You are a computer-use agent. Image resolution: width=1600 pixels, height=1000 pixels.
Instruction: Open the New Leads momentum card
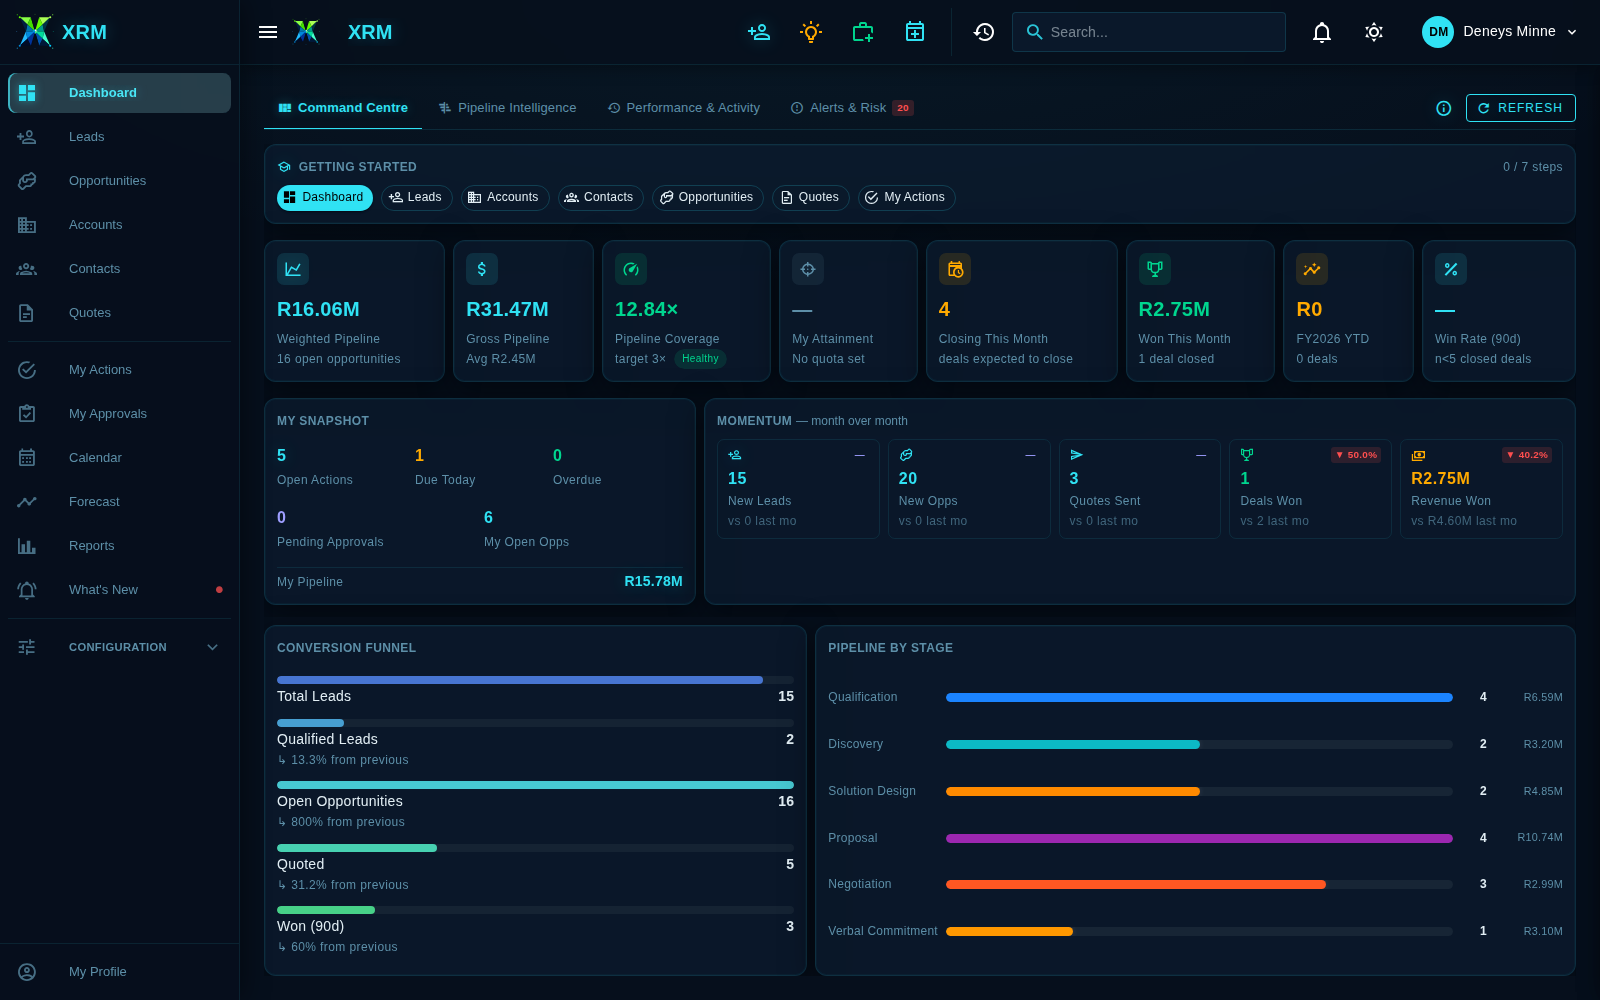798,489
